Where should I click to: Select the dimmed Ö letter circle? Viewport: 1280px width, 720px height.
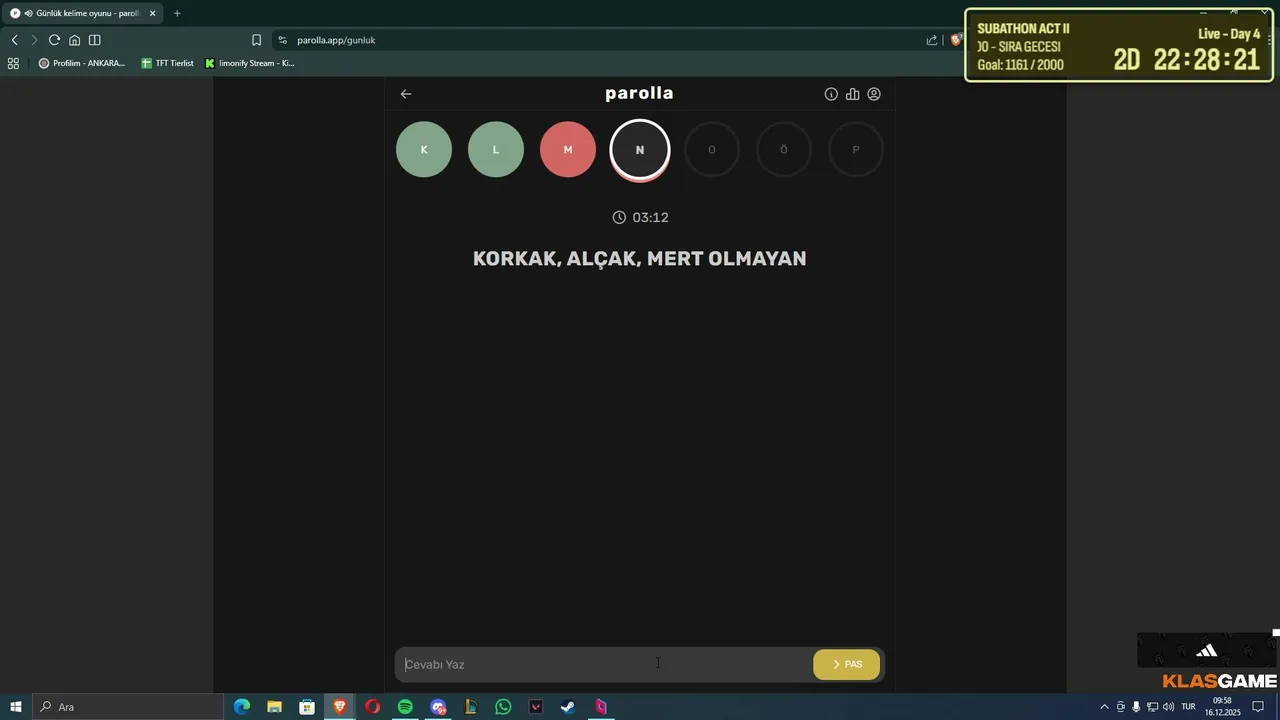click(784, 149)
